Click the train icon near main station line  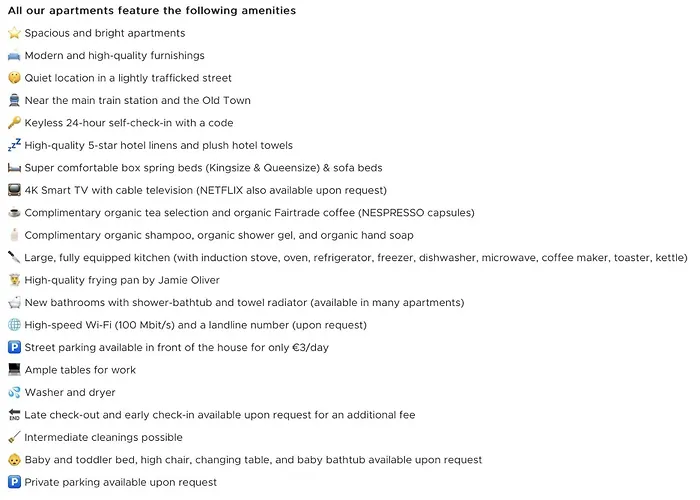point(14,100)
